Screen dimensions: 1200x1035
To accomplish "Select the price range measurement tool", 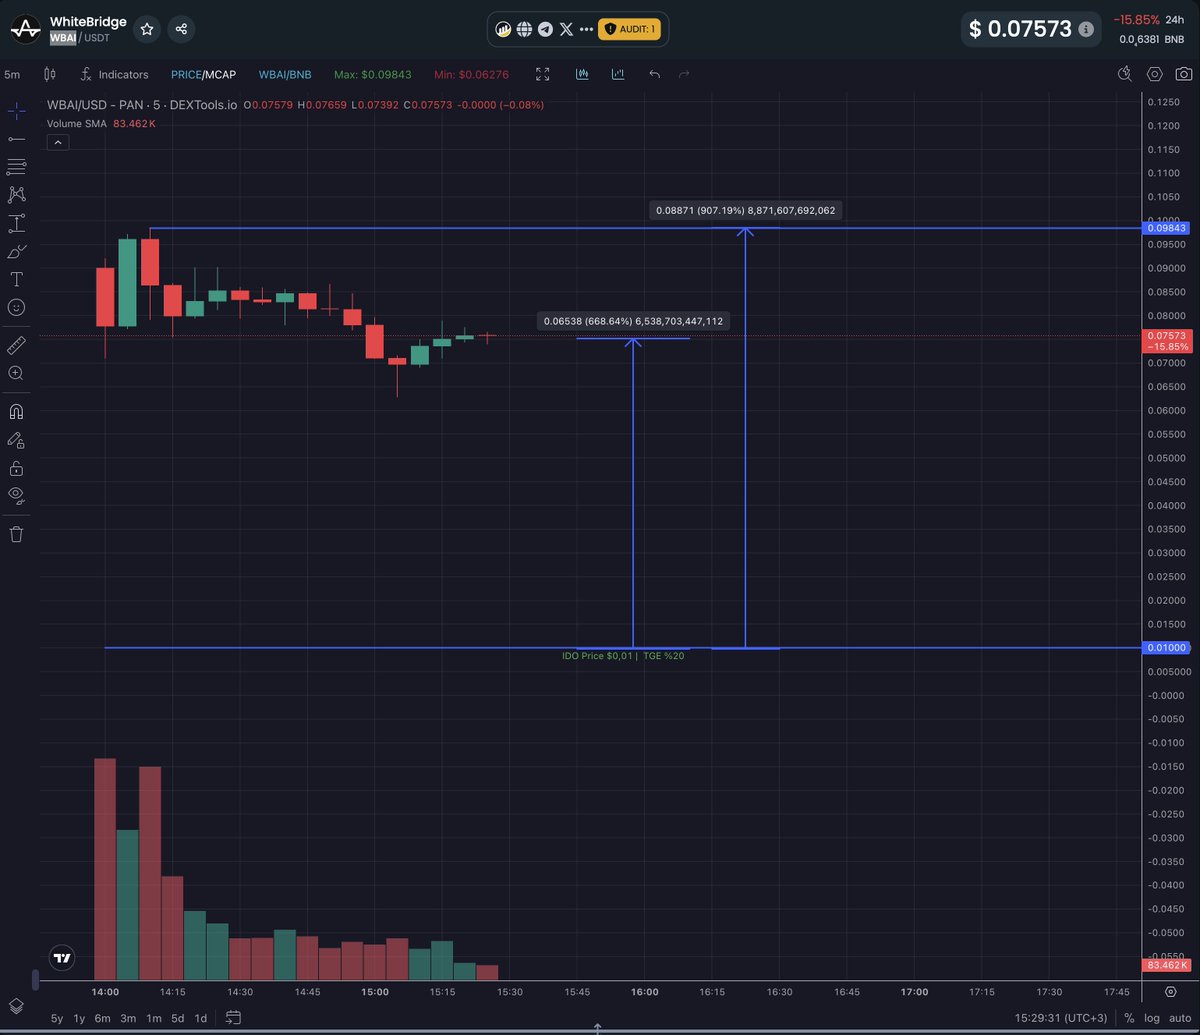I will [16, 223].
